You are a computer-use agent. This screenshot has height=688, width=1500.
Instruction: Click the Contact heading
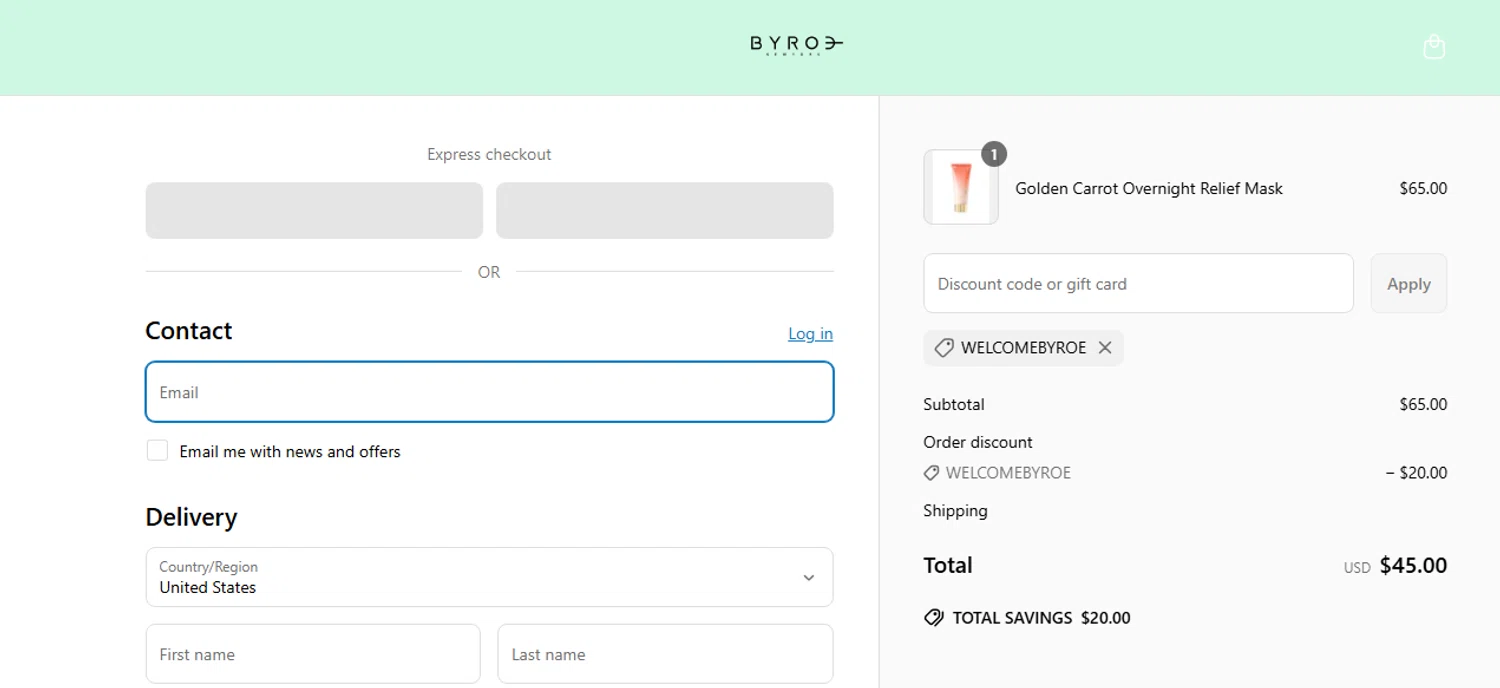189,331
